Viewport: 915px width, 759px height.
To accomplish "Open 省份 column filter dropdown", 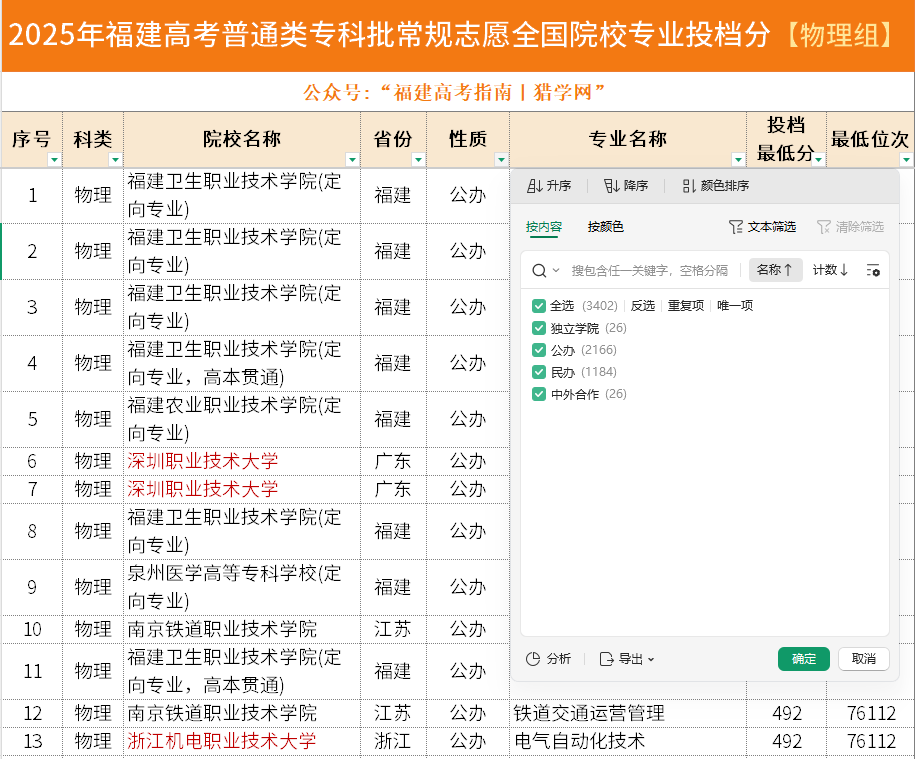I will click(418, 159).
